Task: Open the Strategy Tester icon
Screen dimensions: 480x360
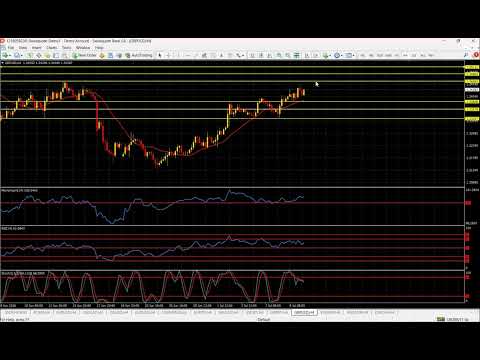Action: point(65,55)
